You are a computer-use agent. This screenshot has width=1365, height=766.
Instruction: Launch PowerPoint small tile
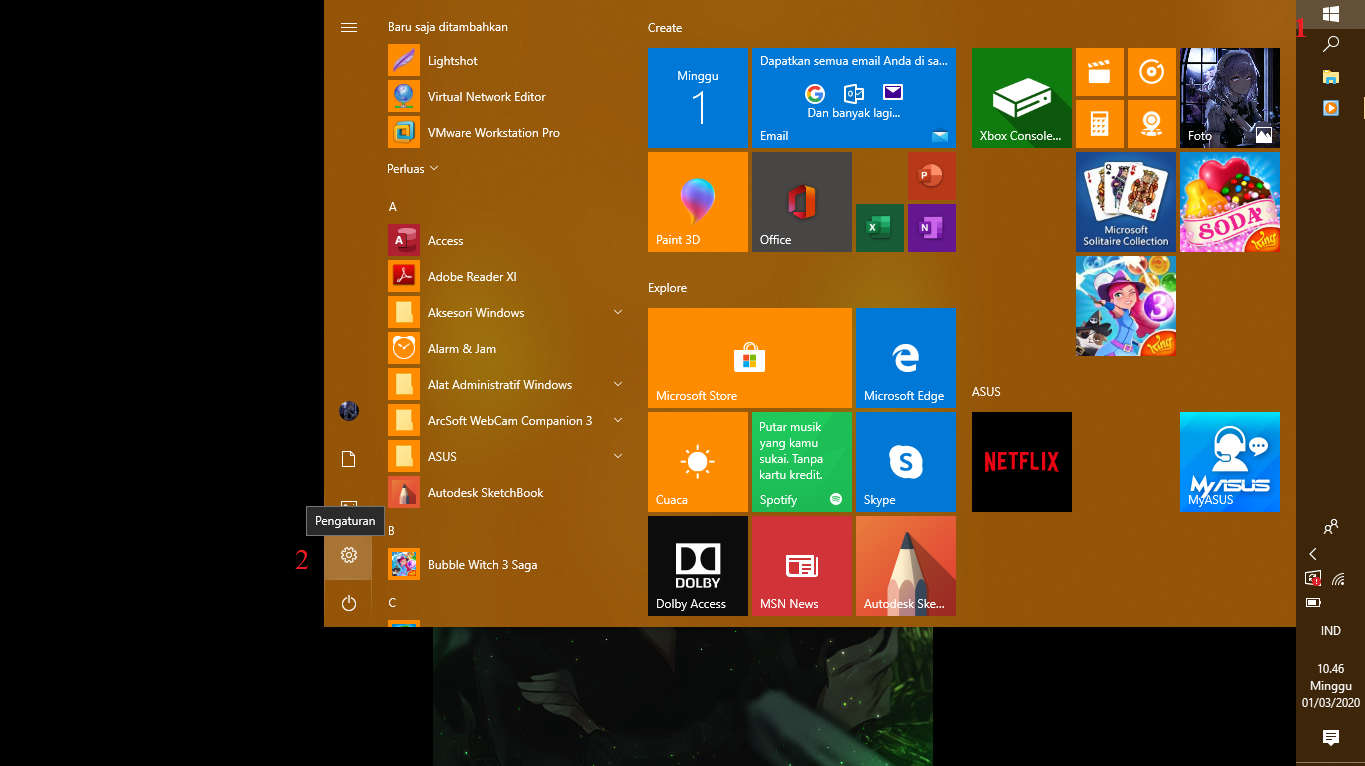point(932,176)
